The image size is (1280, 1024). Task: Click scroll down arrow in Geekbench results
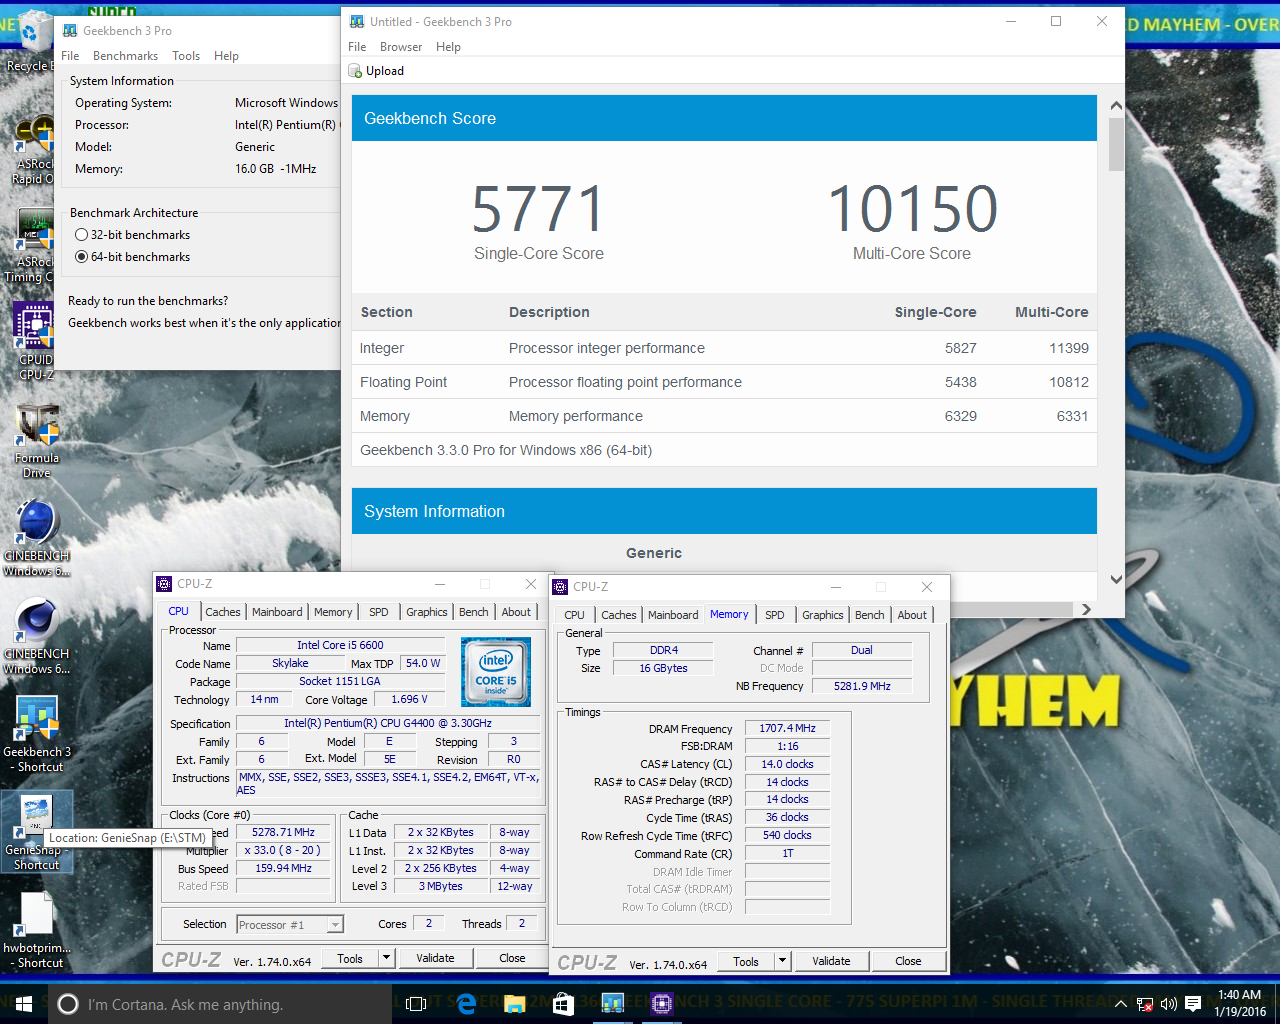(x=1116, y=580)
